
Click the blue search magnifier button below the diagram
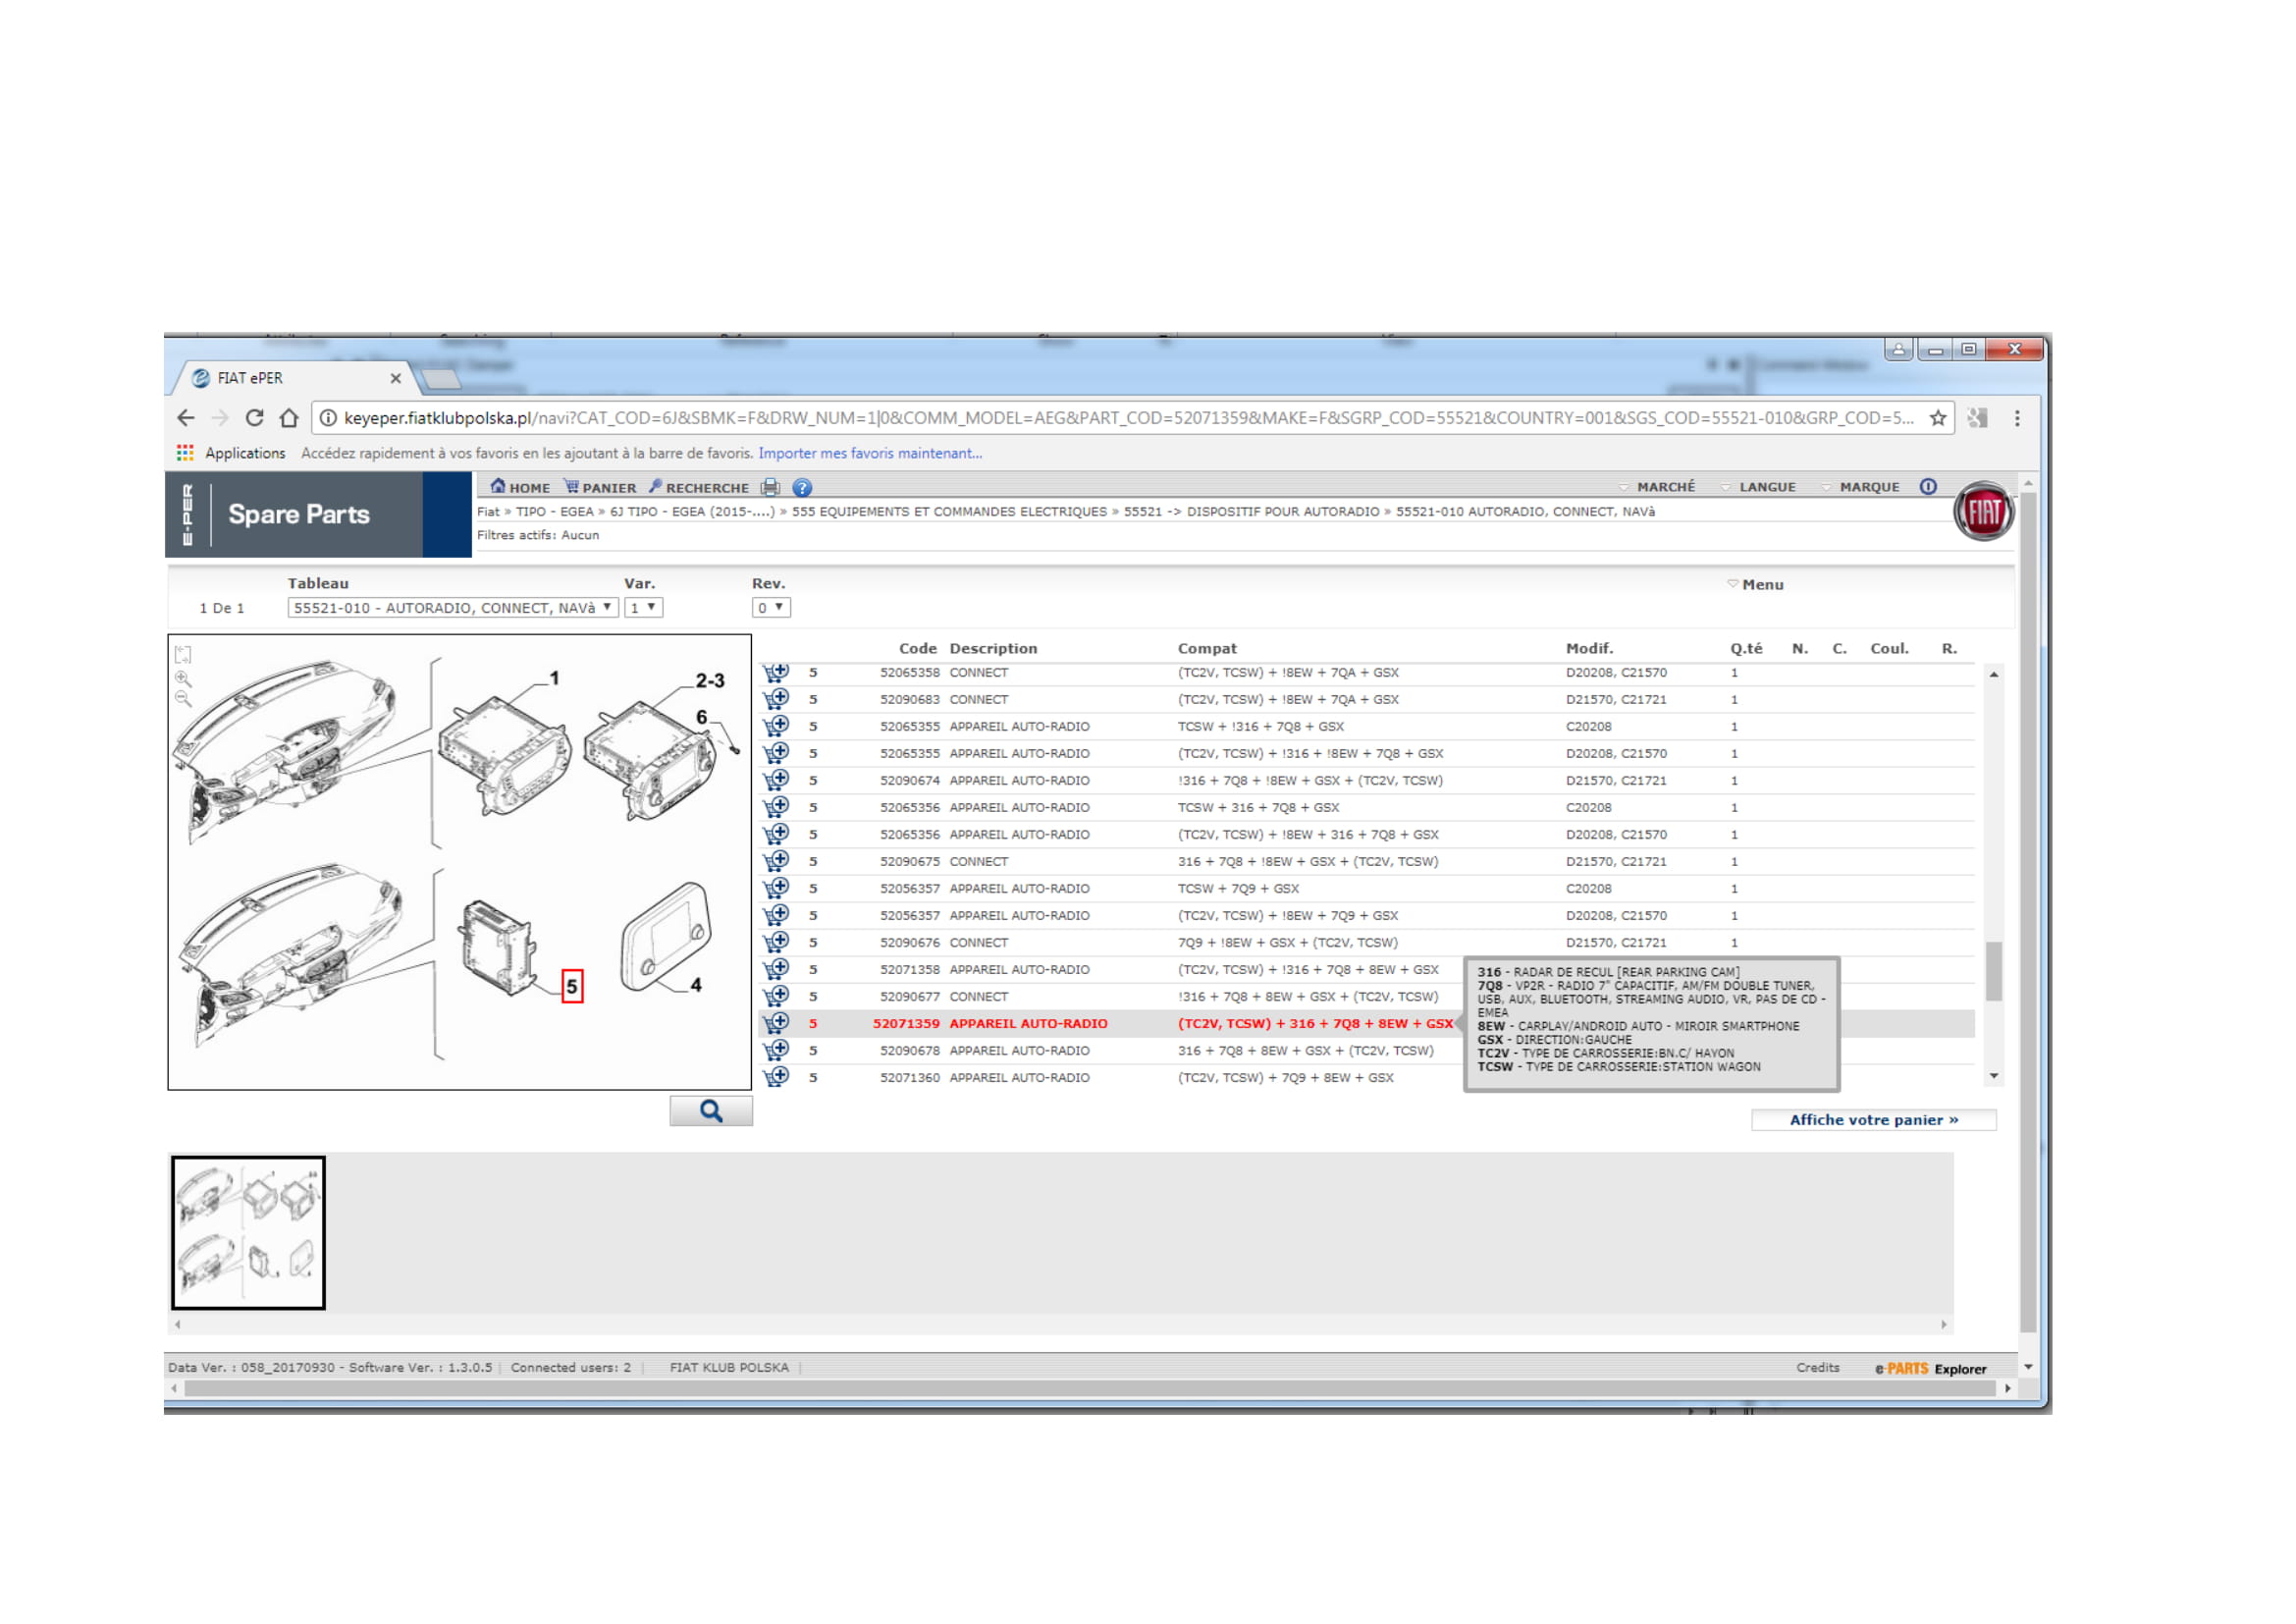(711, 1111)
